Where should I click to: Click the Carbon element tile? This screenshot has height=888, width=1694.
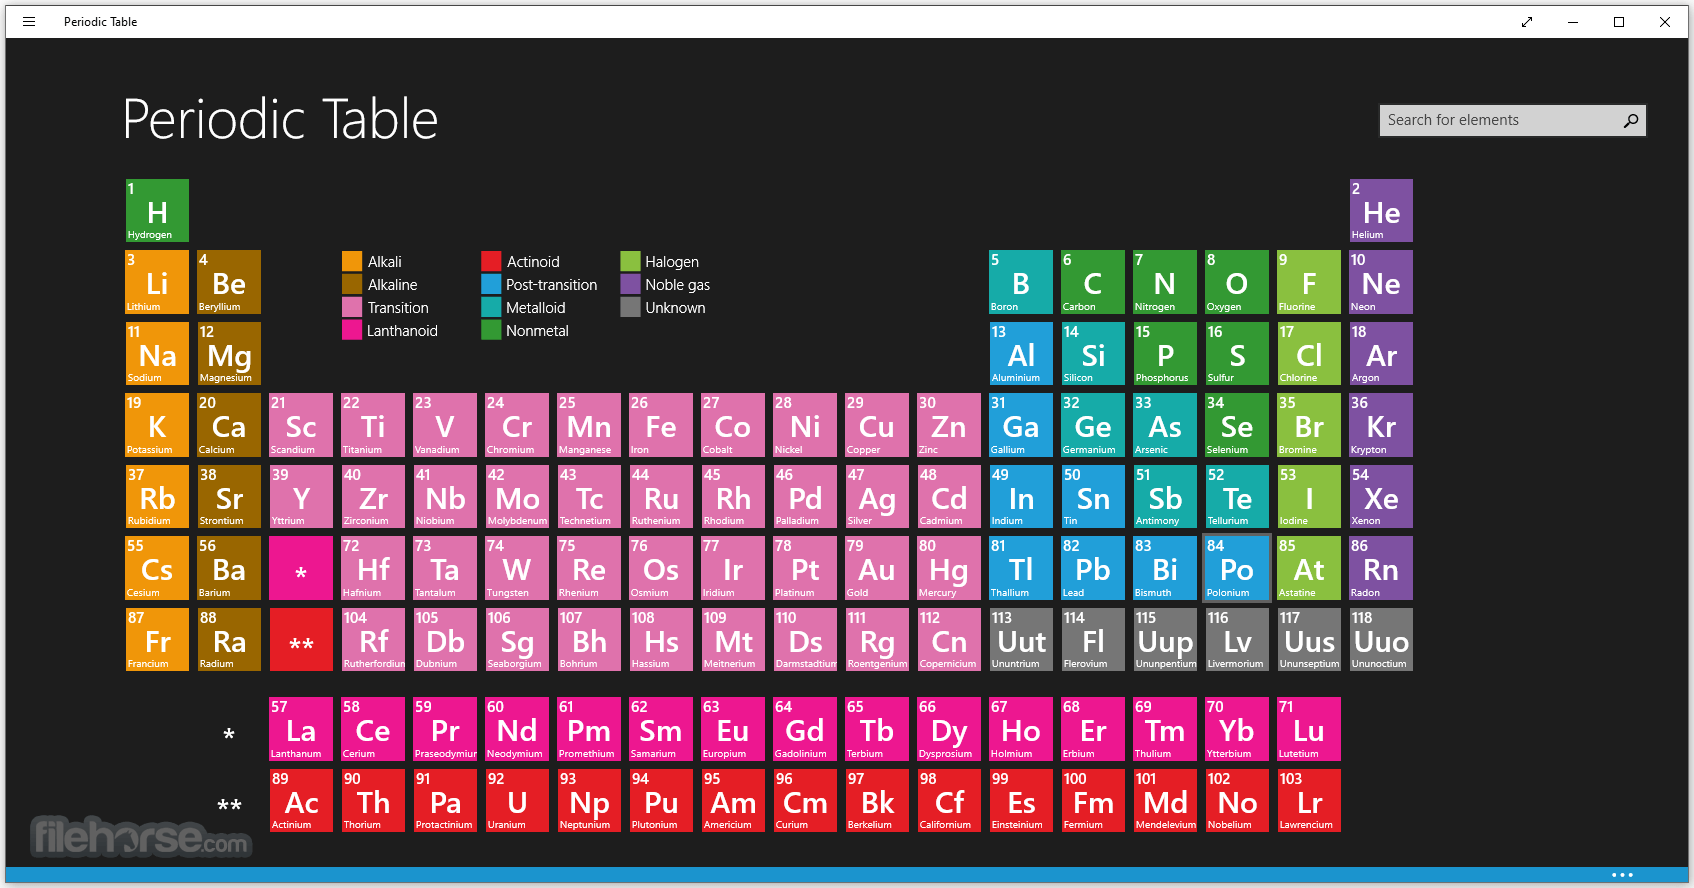coord(1093,282)
